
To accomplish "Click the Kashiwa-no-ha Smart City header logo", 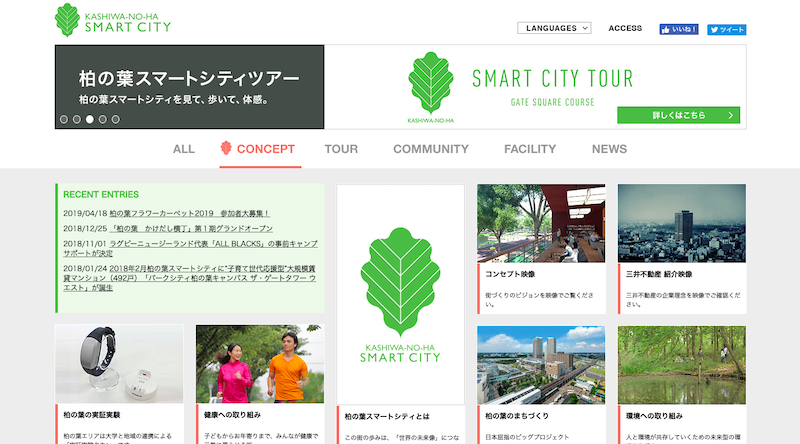I will 113,20.
